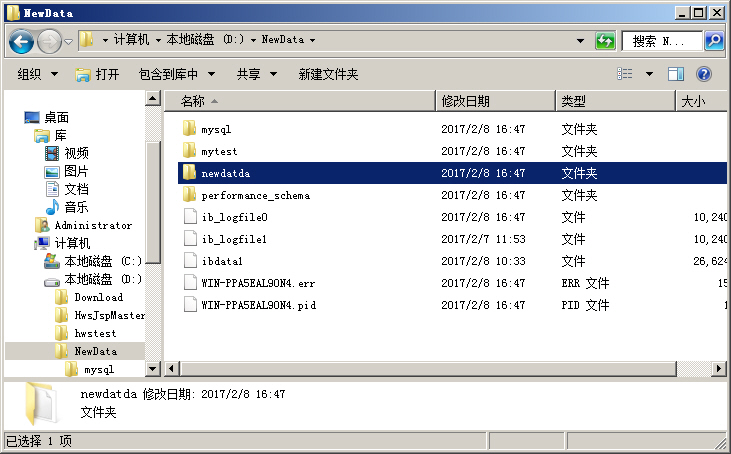Viewport: 731px width, 454px height.
Task: Click the horizontal scrollbar right arrow
Action: point(718,369)
